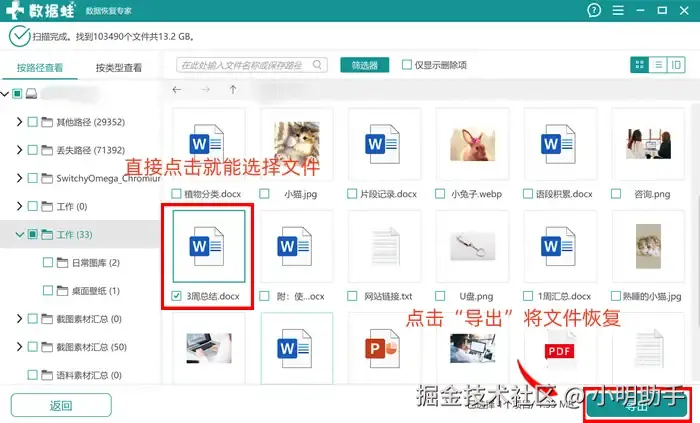Switch to the 按路径查看 tab

point(40,68)
